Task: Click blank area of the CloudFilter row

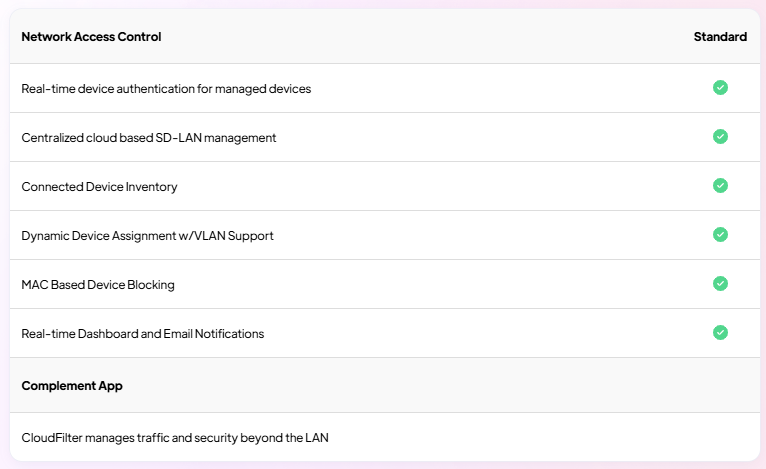Action: click(537, 437)
